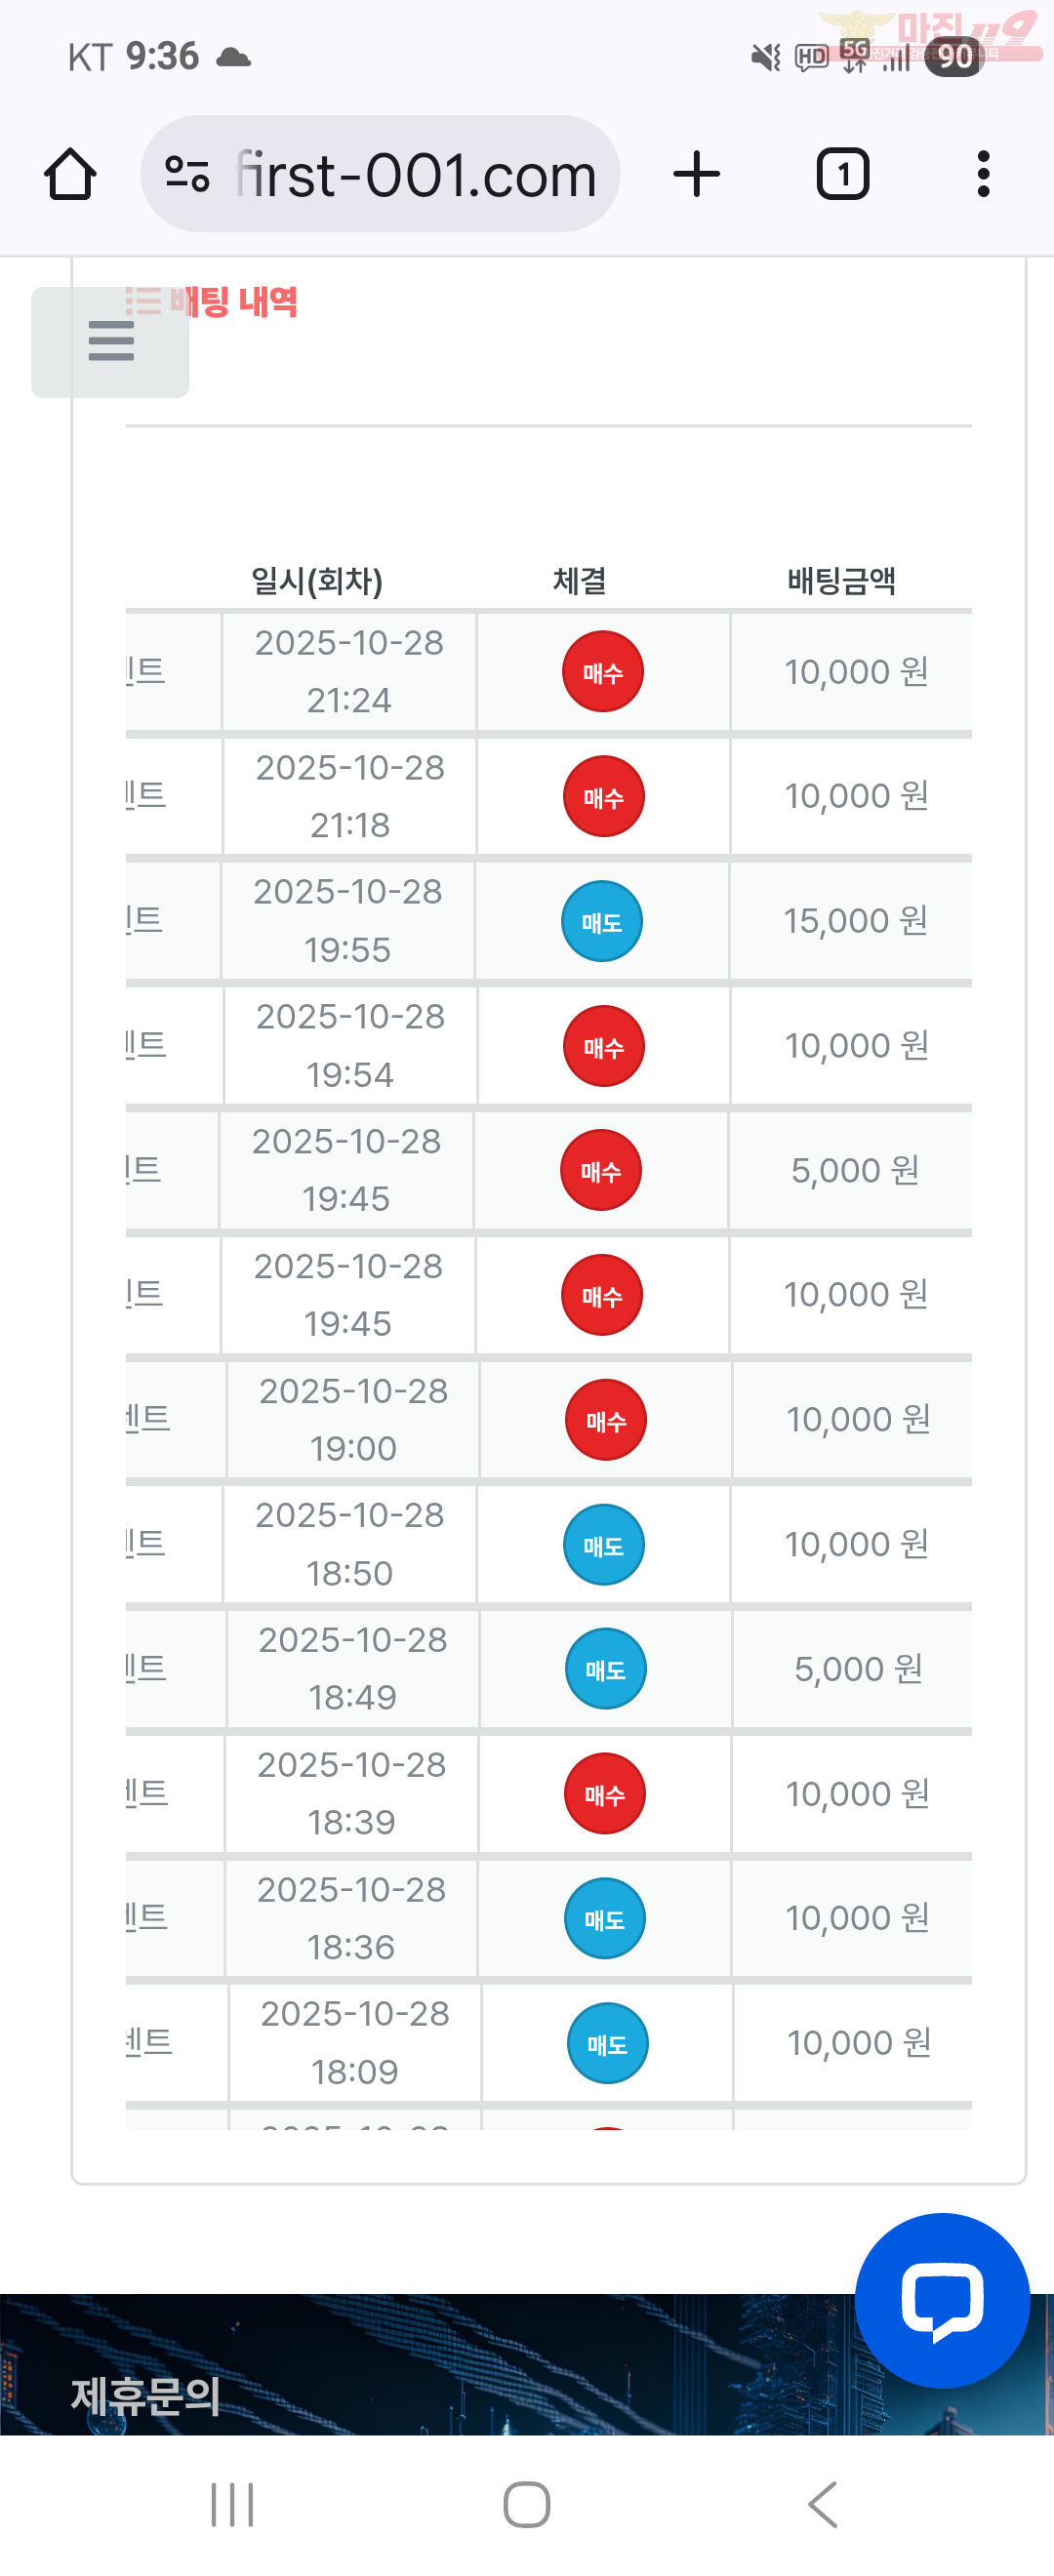Click the red 매수 badge at 21:24
This screenshot has height=2576, width=1054.
coord(602,672)
